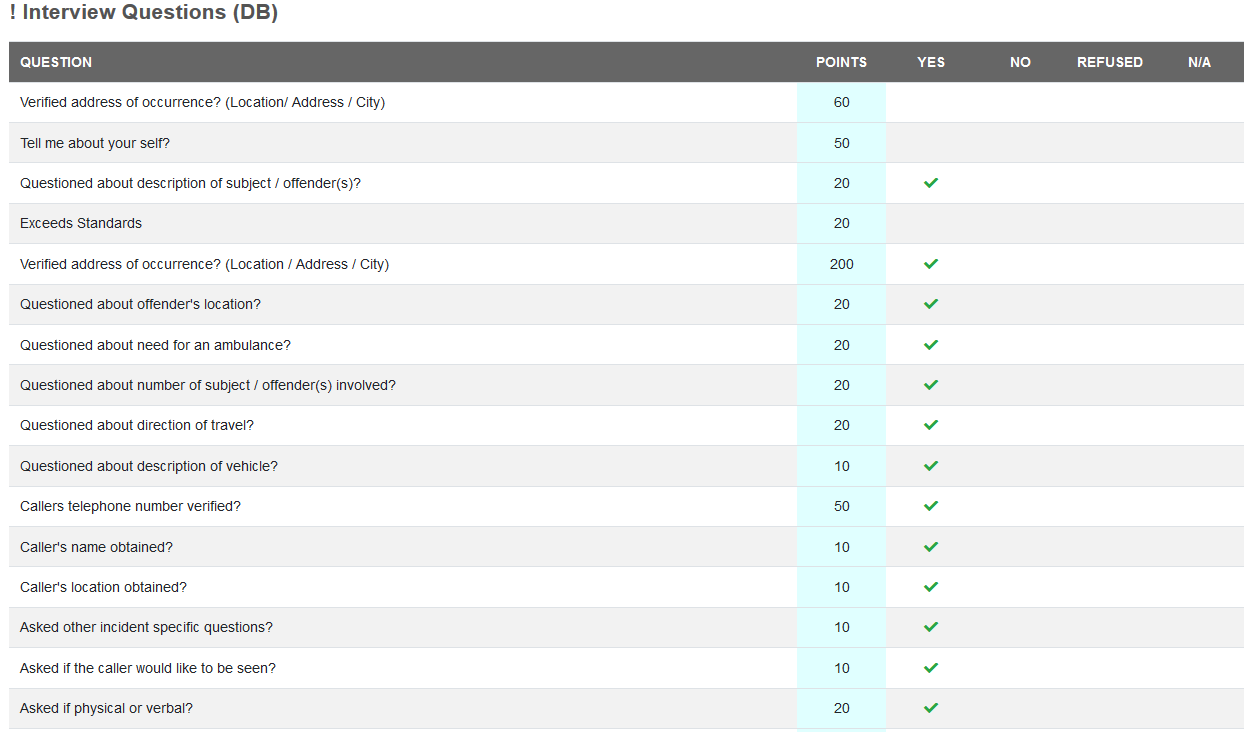Click the 200 points value cell
The width and height of the screenshot is (1244, 732).
tap(842, 264)
